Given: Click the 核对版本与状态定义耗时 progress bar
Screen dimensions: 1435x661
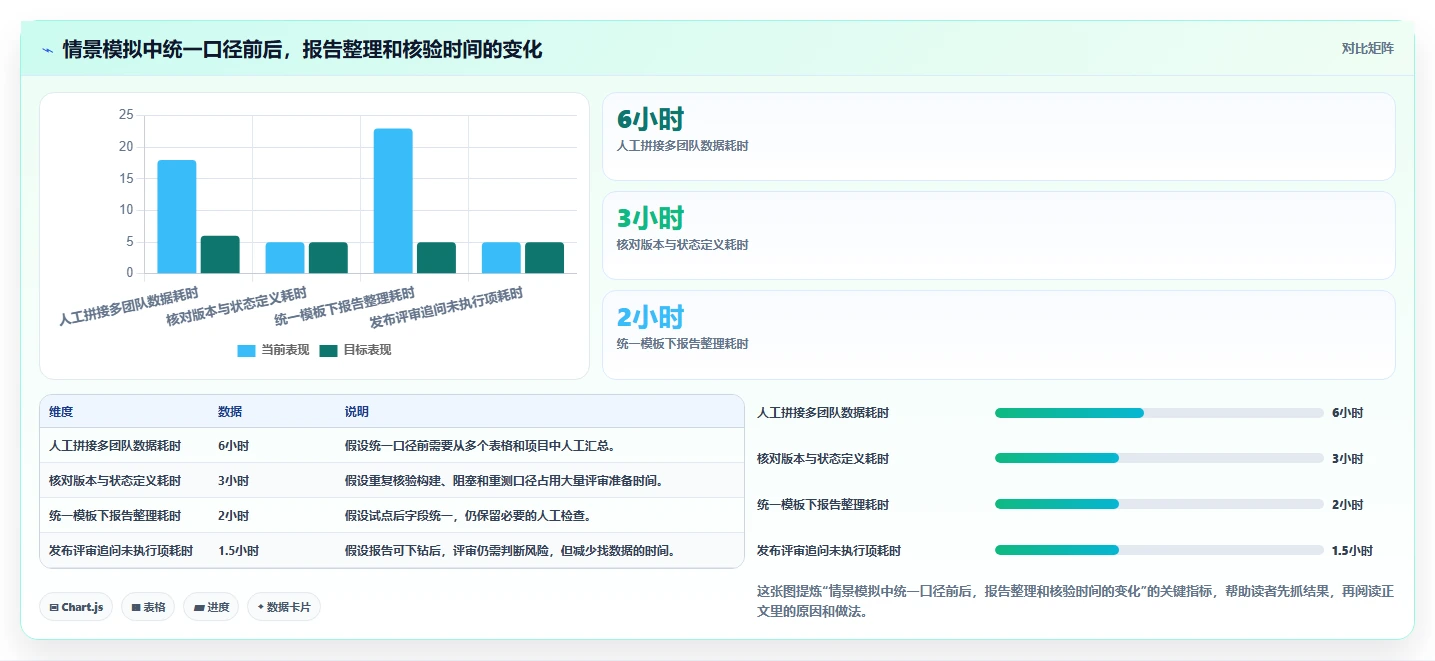Looking at the screenshot, I should coord(1159,458).
